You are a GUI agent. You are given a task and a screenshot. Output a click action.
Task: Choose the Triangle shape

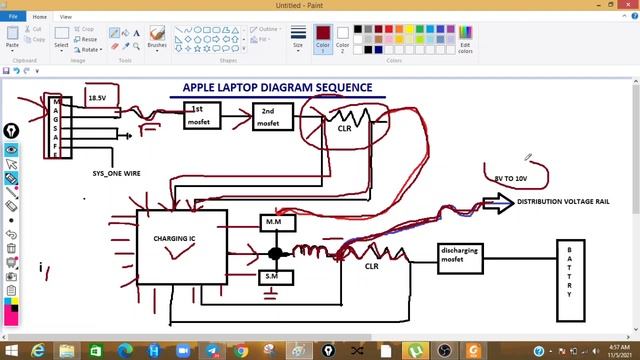[236, 30]
